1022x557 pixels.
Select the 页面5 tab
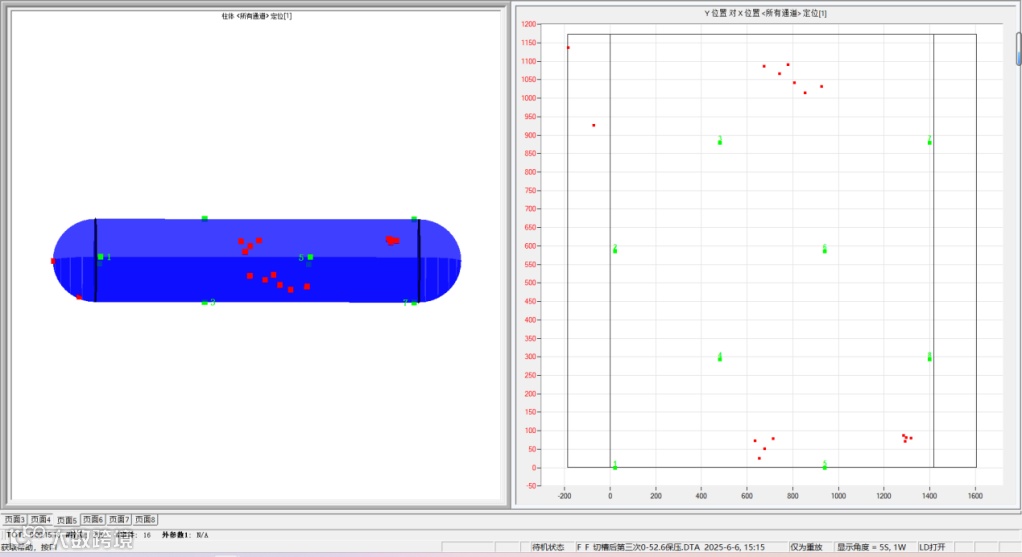(x=66, y=520)
